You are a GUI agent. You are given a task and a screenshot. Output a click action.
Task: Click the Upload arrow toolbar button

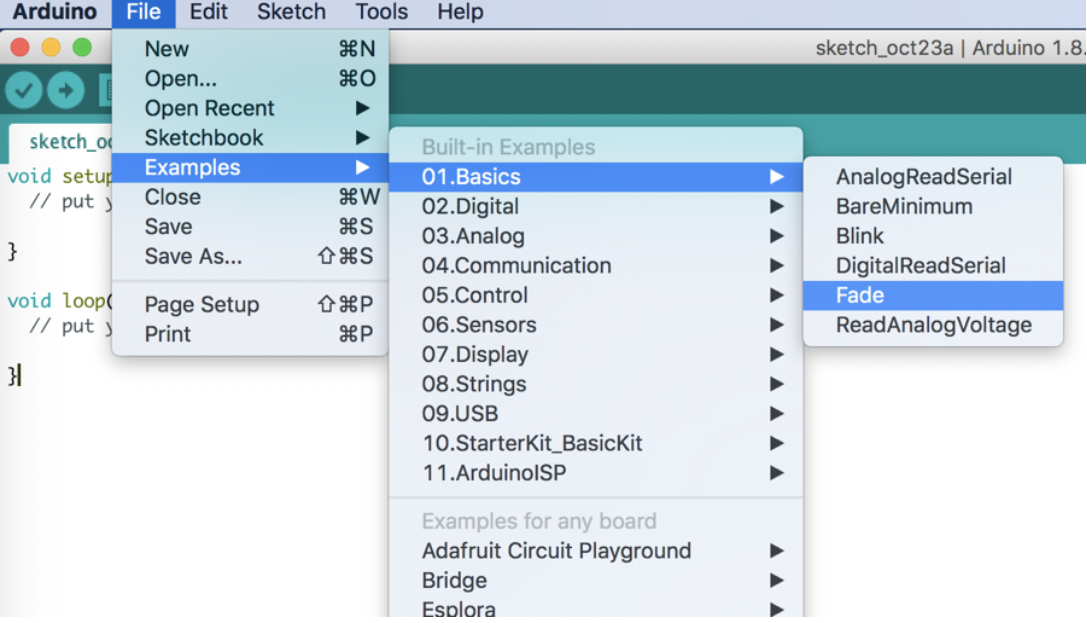pyautogui.click(x=67, y=90)
